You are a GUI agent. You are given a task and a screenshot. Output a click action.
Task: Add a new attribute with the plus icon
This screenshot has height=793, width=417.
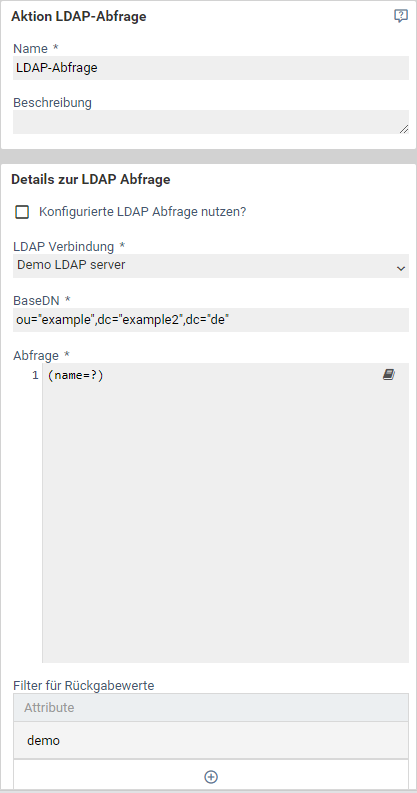211,777
